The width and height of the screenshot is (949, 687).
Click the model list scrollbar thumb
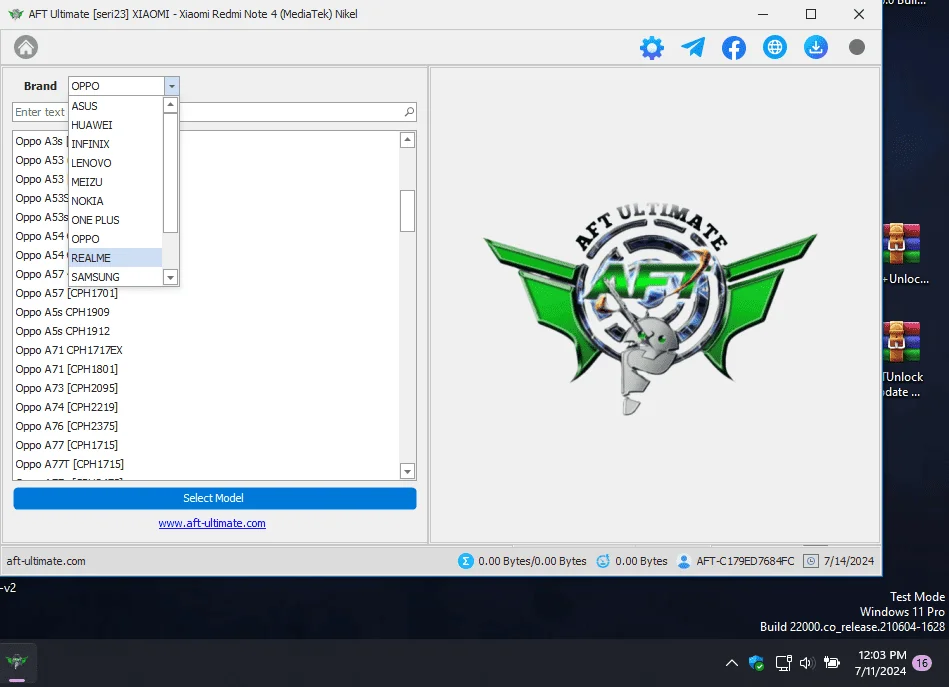coord(407,211)
